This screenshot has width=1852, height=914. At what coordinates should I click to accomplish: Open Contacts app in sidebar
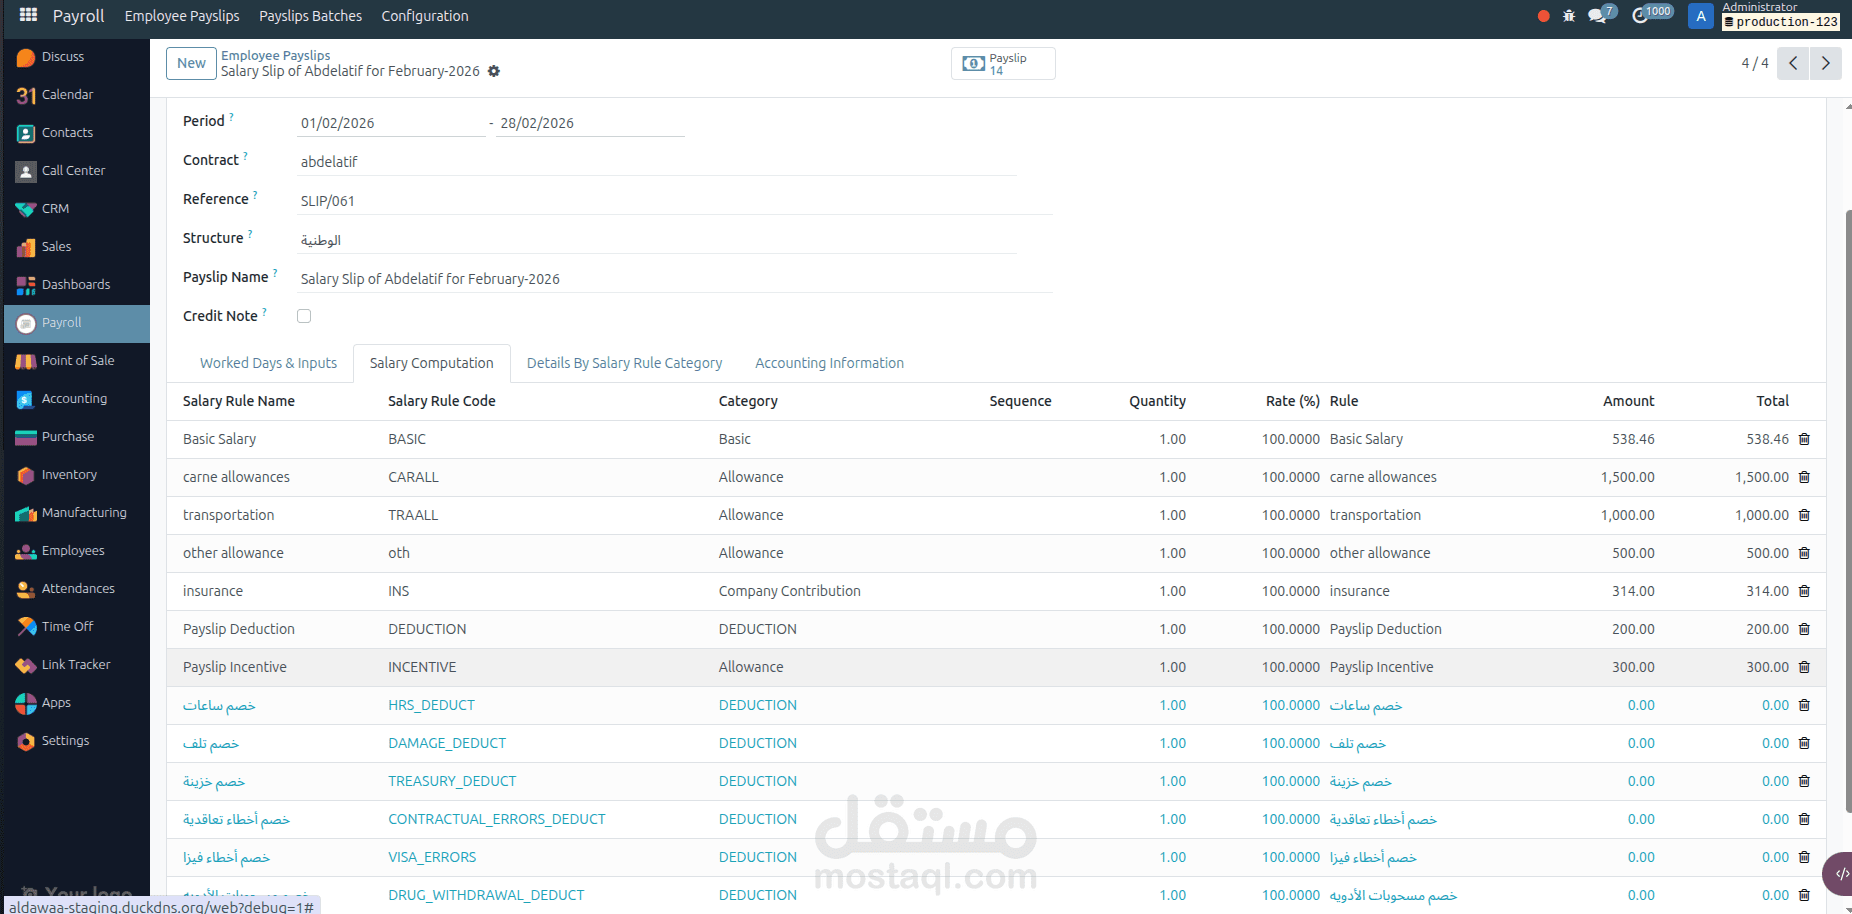(x=77, y=133)
